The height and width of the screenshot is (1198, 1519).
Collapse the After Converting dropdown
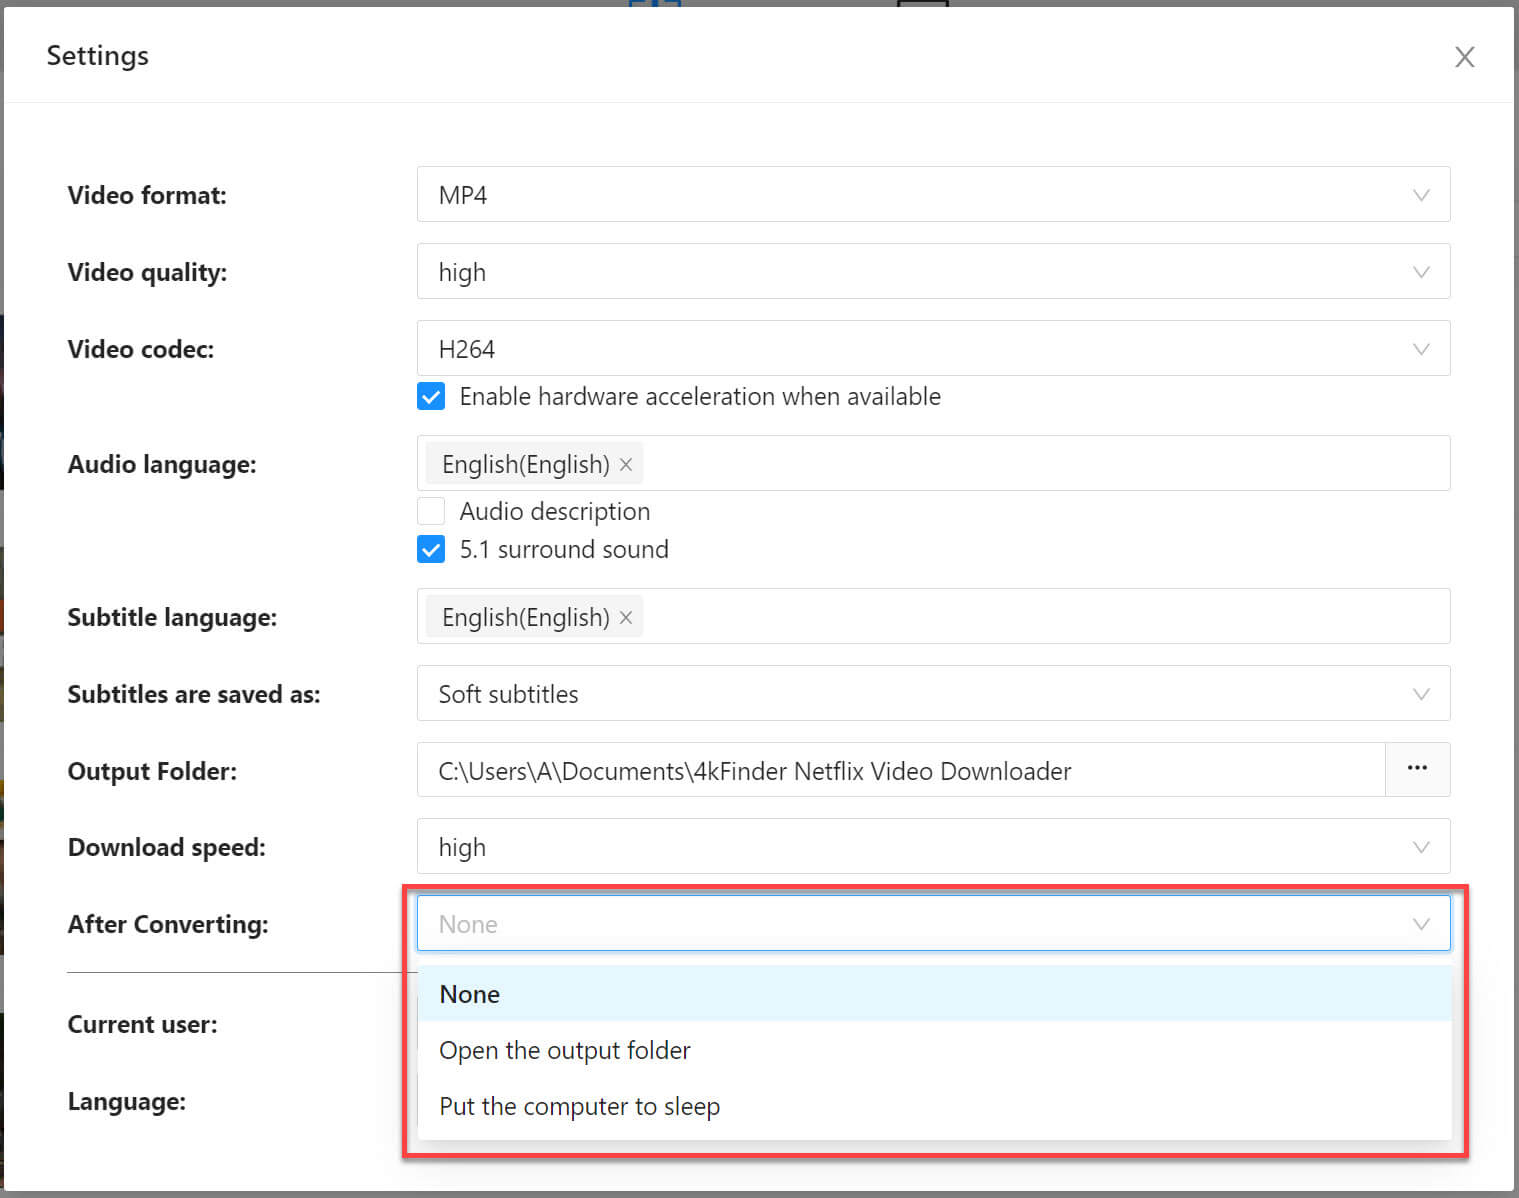[x=933, y=923]
